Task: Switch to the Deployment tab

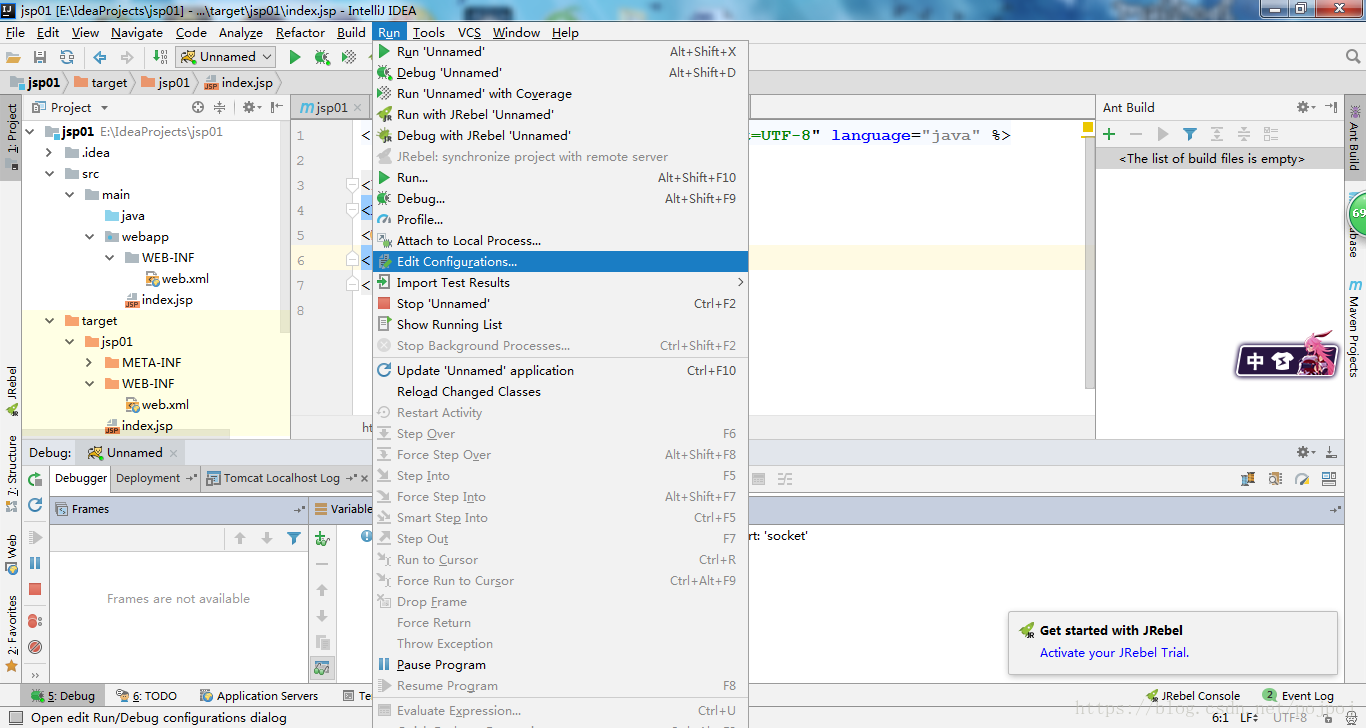Action: [x=155, y=478]
